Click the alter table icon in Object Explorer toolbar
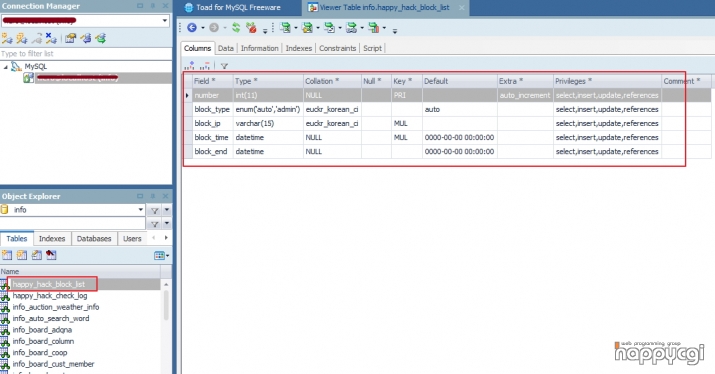715x374 pixels. click(x=36, y=255)
